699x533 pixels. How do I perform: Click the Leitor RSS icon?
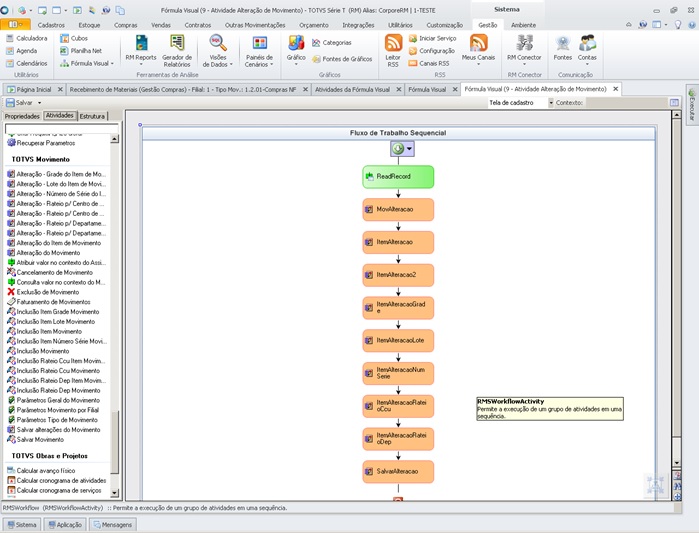click(393, 48)
